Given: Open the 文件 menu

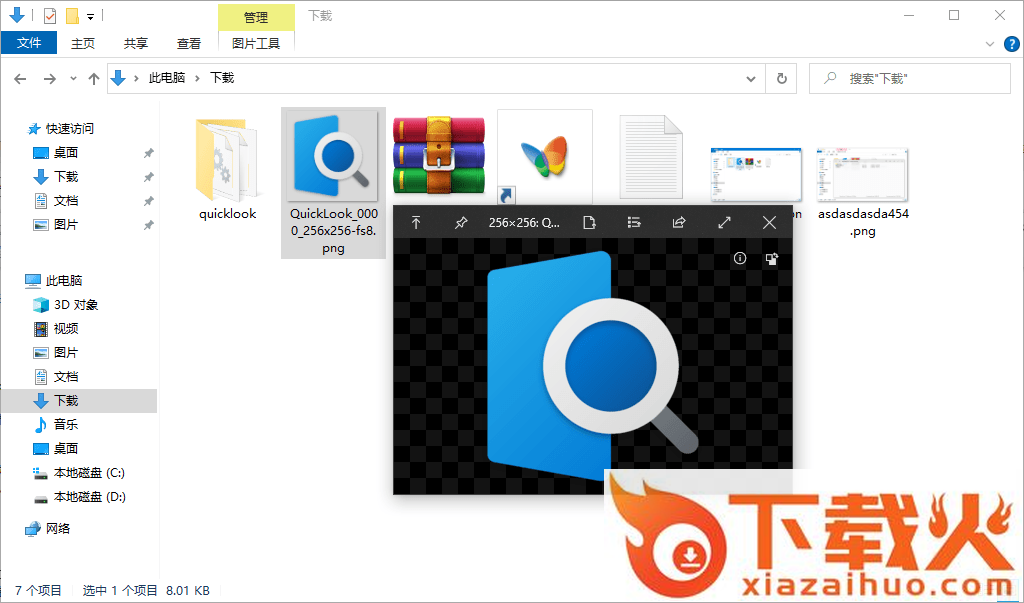Looking at the screenshot, I should (x=29, y=43).
